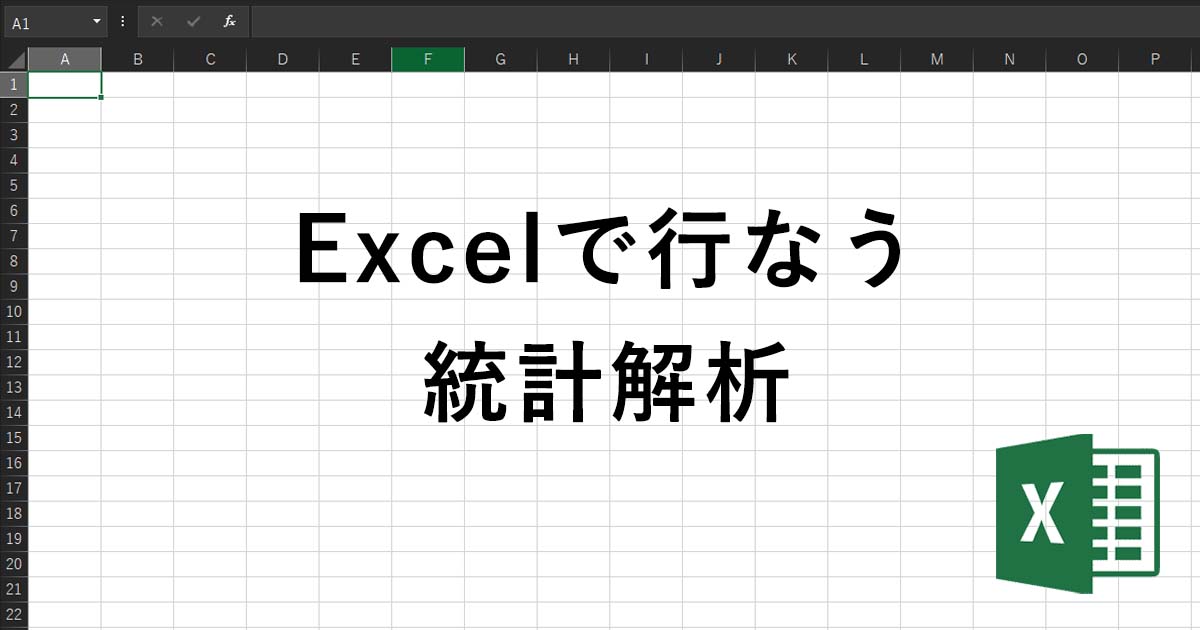Click the active cell A1
1200x630 pixels.
pos(65,85)
